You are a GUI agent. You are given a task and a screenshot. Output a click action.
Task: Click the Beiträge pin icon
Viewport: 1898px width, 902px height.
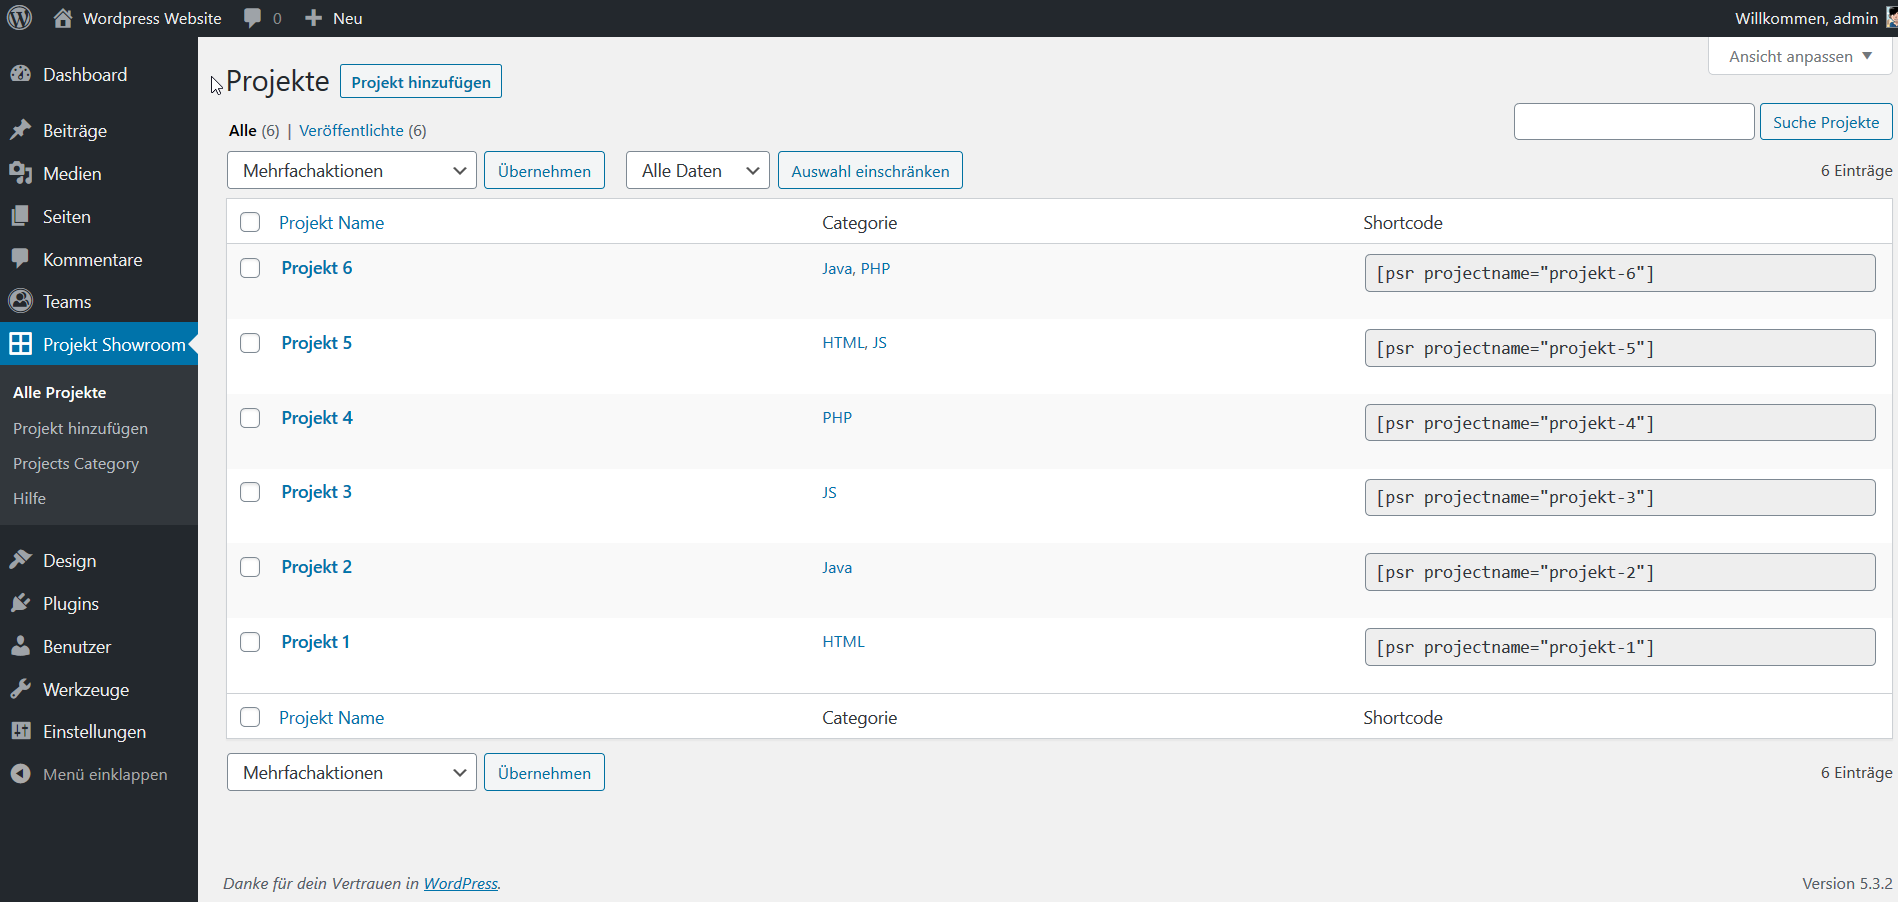pos(20,130)
